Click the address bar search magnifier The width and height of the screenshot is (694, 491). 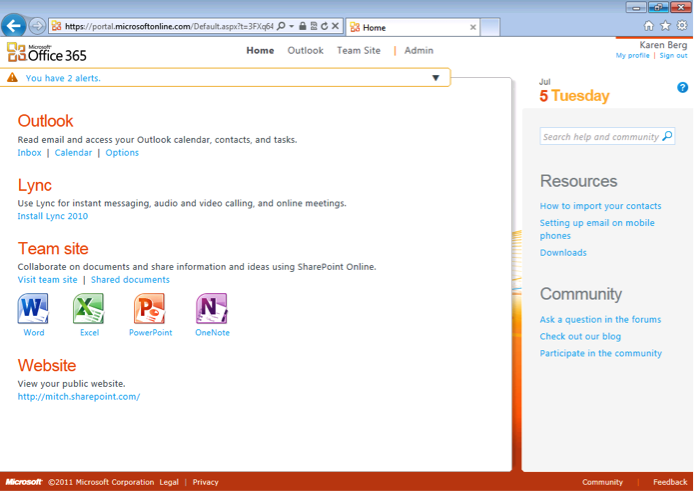point(281,26)
